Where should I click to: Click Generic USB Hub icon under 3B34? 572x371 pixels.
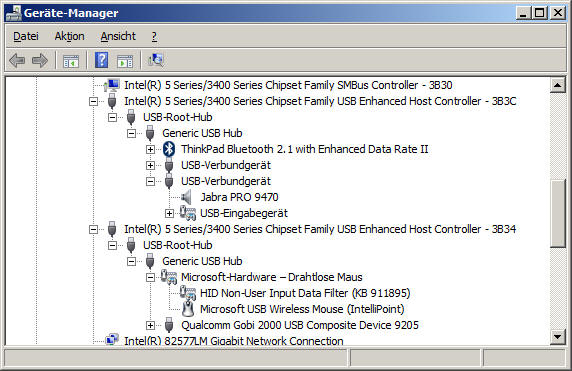[150, 261]
